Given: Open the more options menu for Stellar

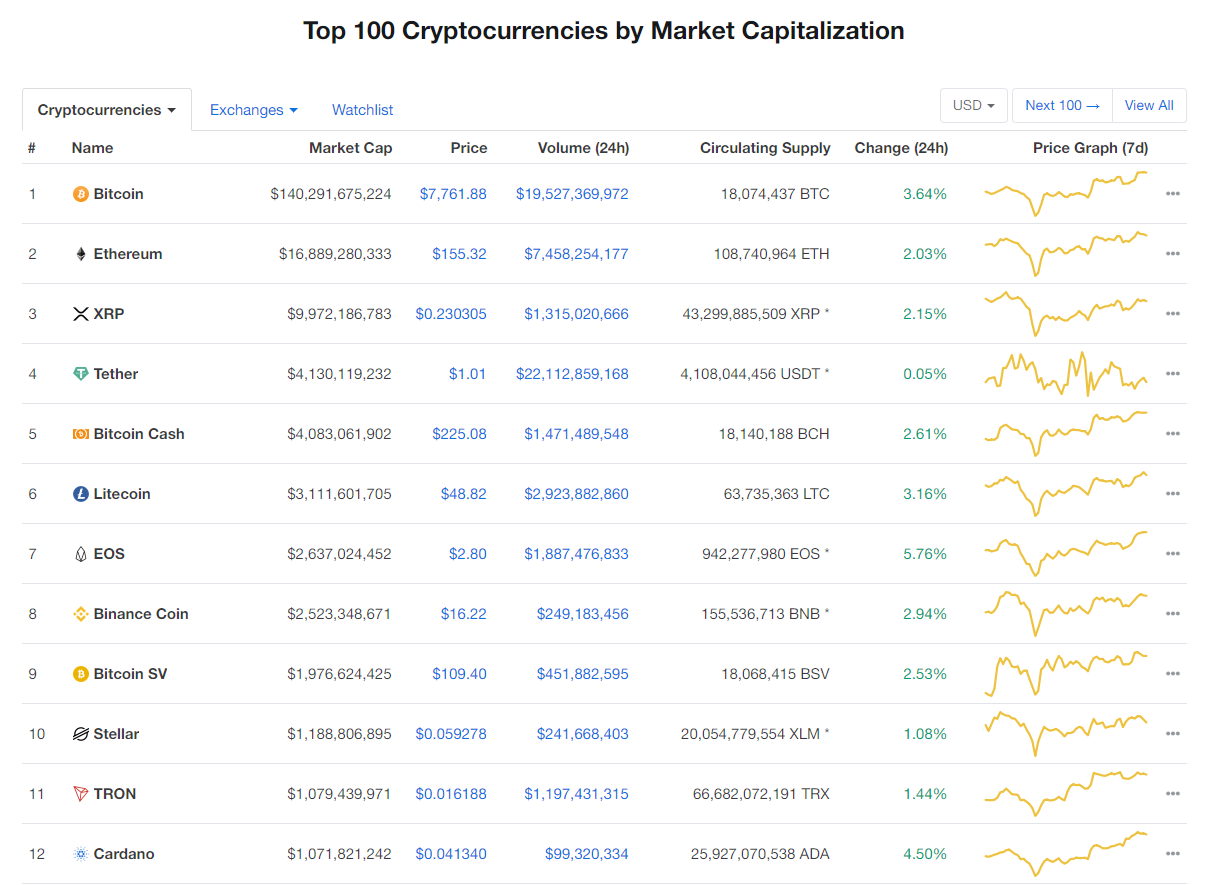Looking at the screenshot, I should click(1173, 734).
